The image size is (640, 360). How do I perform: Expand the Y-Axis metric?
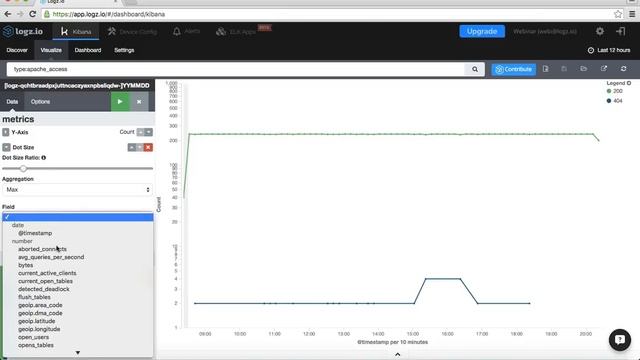(x=6, y=132)
